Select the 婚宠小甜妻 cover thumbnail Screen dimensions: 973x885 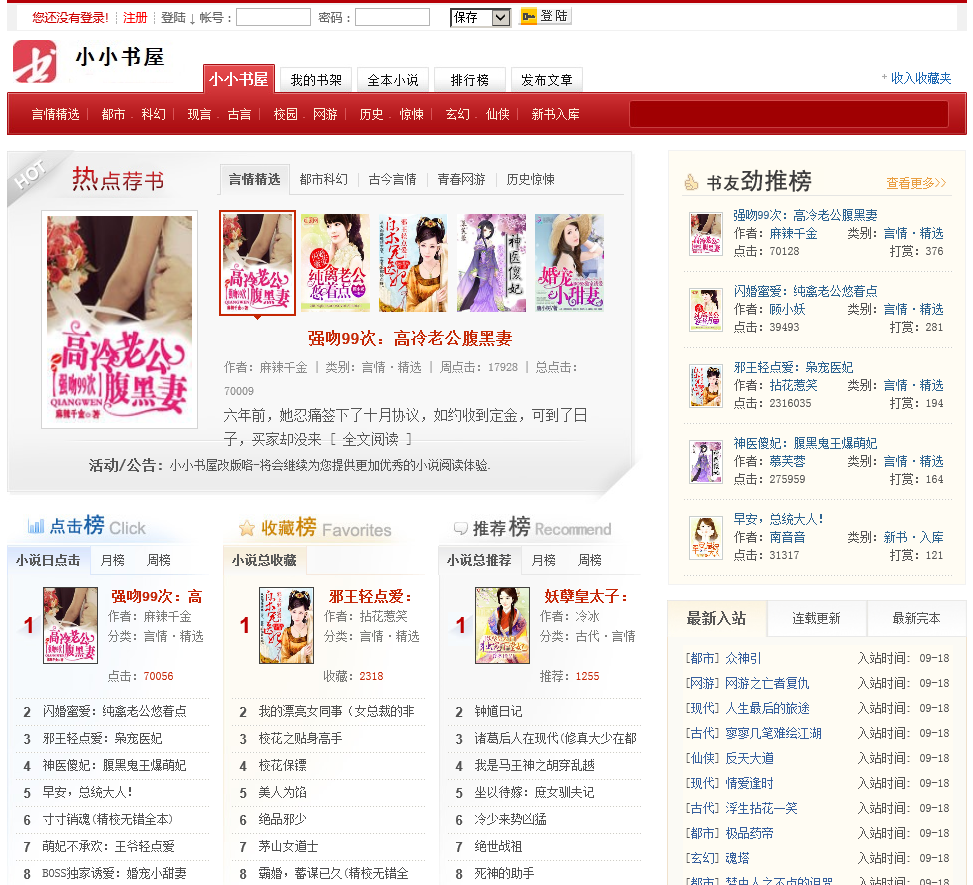[x=569, y=263]
